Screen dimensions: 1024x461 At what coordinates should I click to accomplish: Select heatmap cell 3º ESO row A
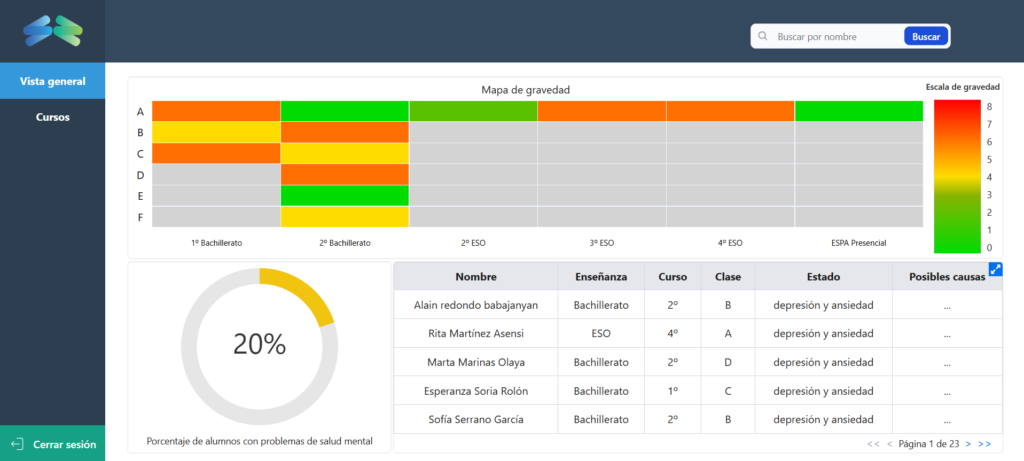[602, 111]
